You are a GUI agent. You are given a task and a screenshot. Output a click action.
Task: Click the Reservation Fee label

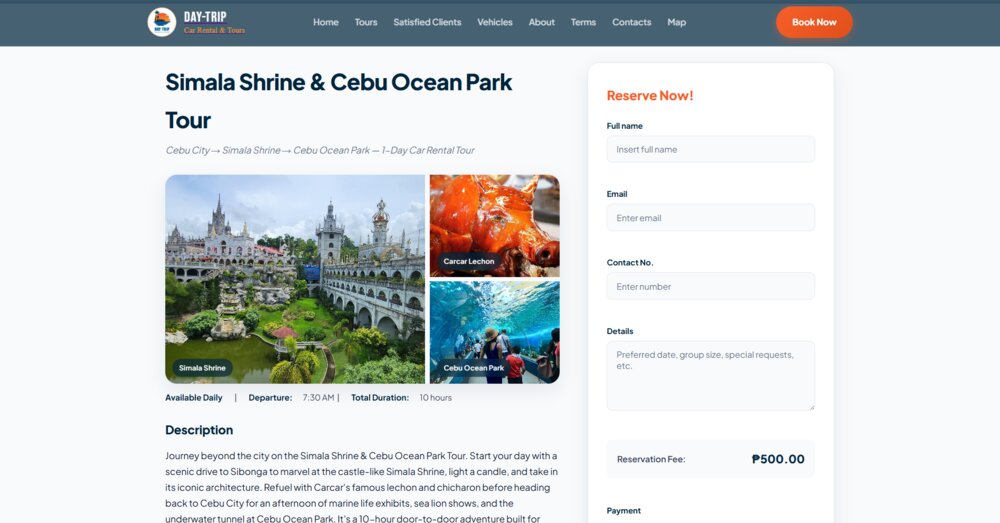651,459
